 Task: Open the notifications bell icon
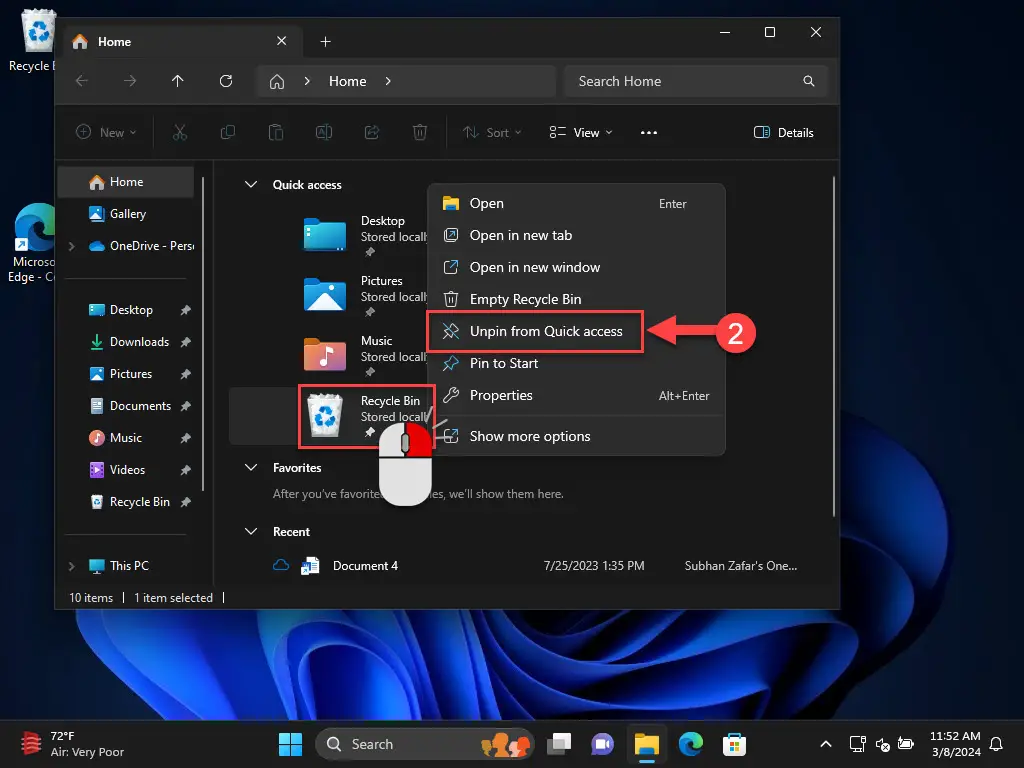point(997,744)
